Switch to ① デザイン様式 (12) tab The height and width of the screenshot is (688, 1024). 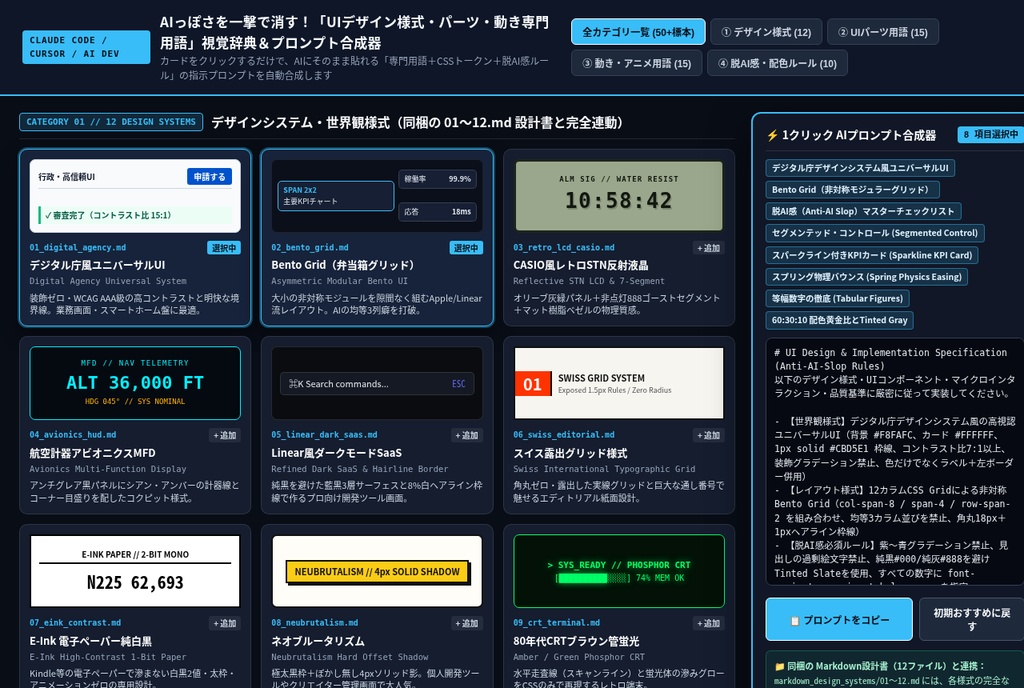click(766, 32)
